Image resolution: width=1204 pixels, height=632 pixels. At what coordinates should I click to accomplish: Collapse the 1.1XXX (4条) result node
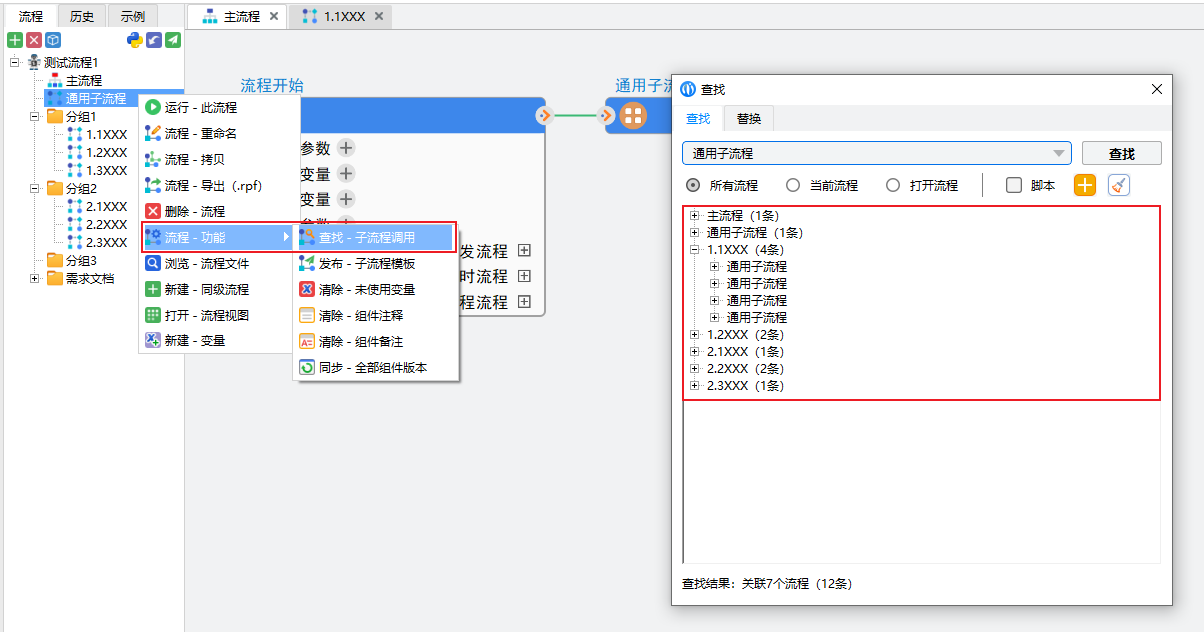point(695,250)
